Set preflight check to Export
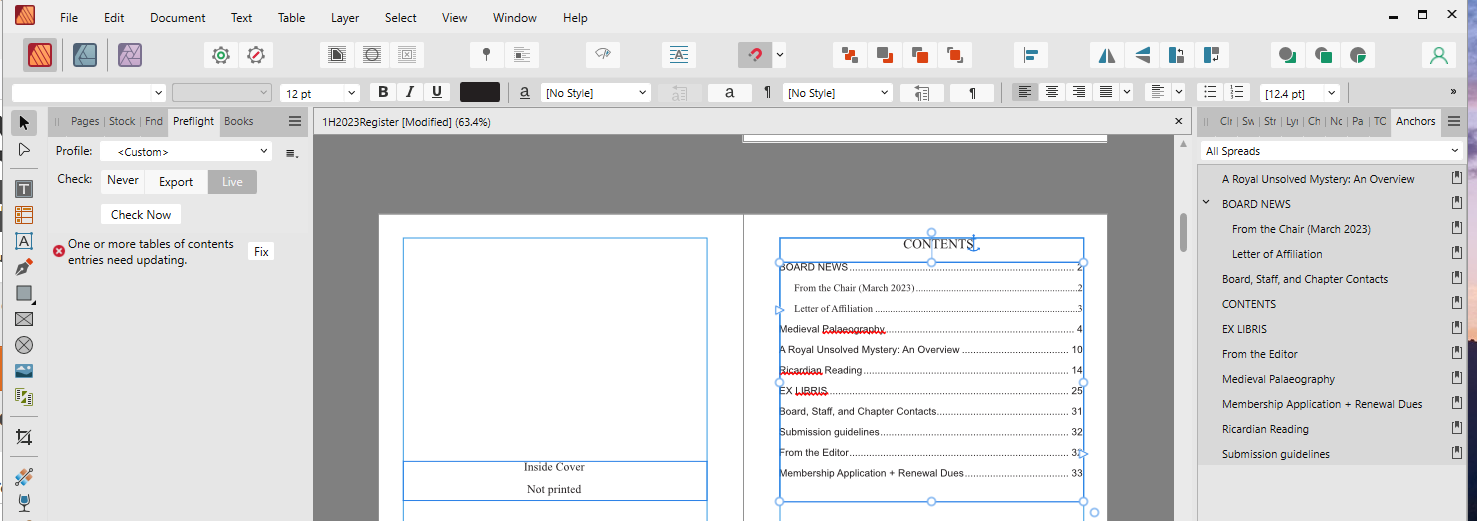Screen dimensions: 1477x521 (176, 182)
